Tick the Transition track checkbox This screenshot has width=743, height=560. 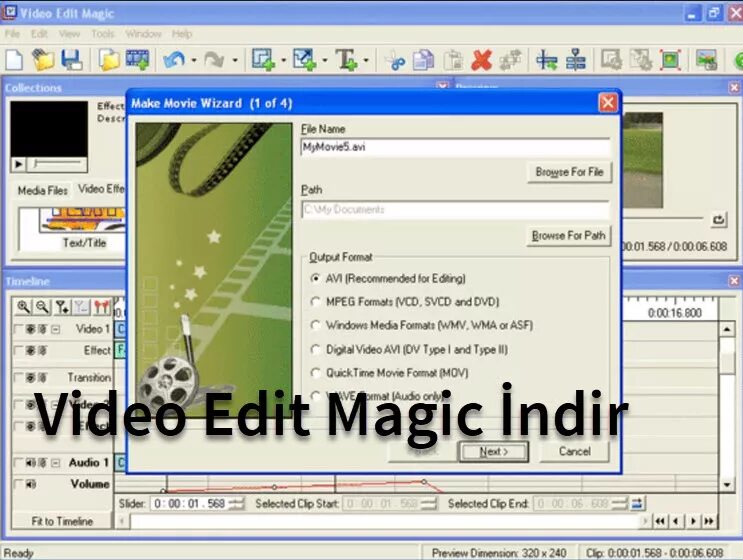coord(18,378)
